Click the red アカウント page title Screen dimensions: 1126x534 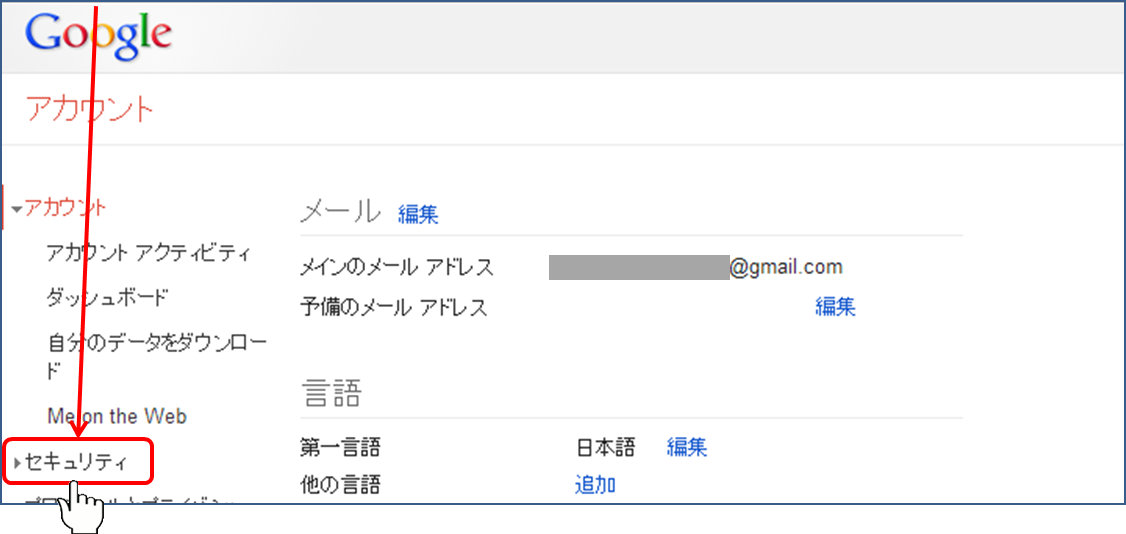90,109
